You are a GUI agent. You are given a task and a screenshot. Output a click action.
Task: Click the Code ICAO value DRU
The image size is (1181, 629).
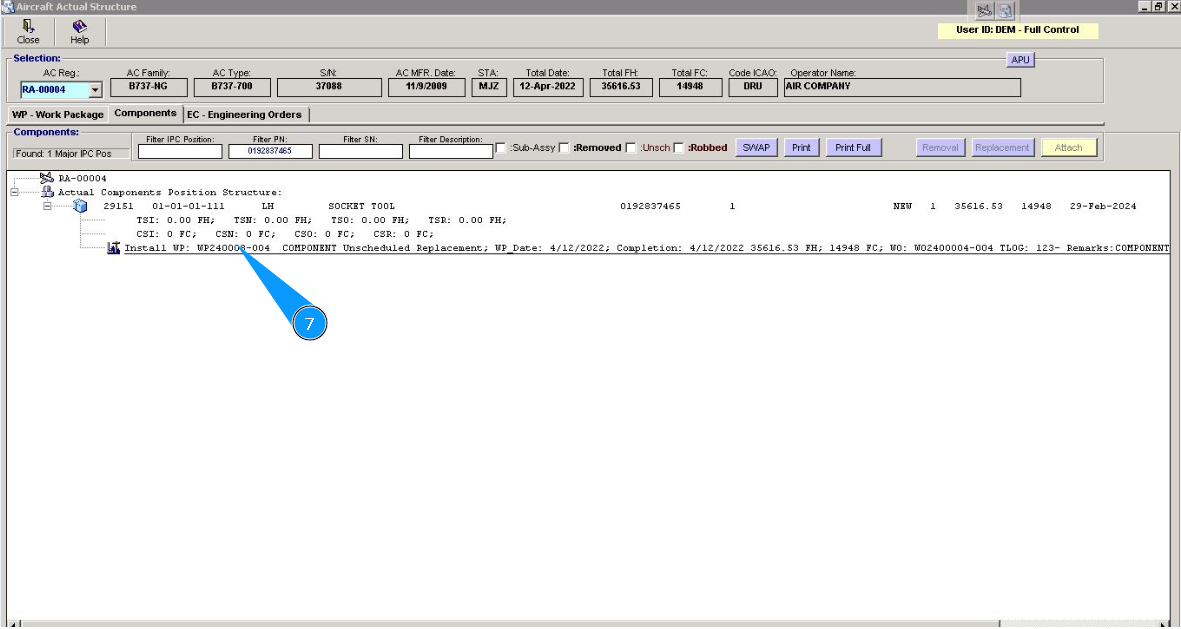tap(752, 87)
